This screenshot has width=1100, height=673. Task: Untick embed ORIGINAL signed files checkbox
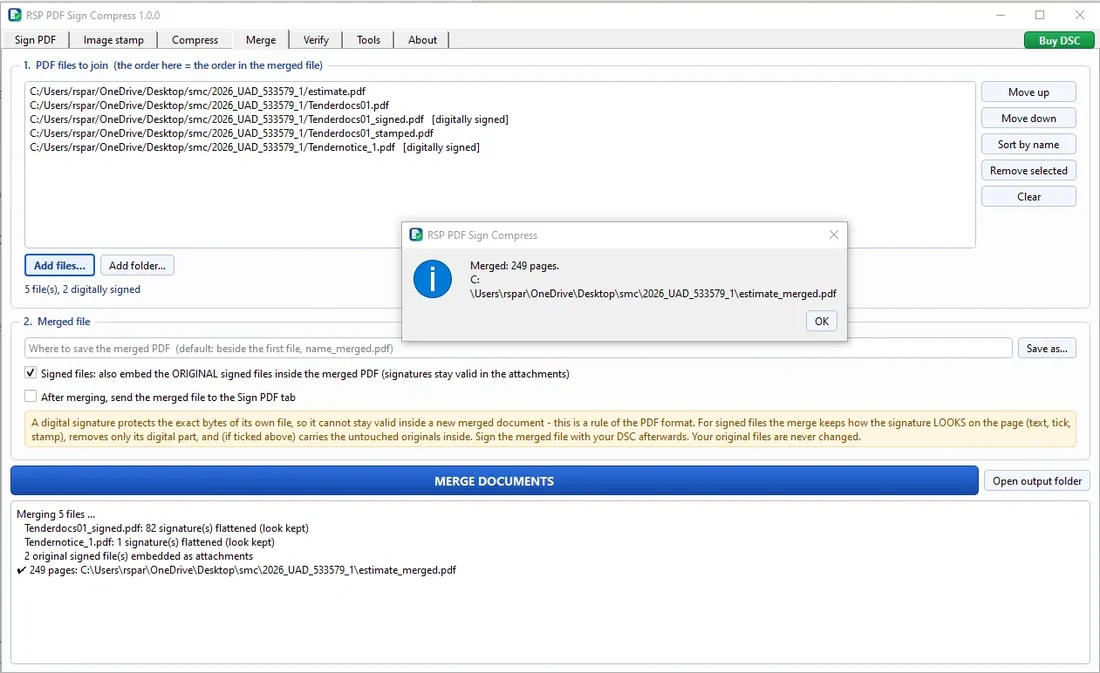point(31,373)
